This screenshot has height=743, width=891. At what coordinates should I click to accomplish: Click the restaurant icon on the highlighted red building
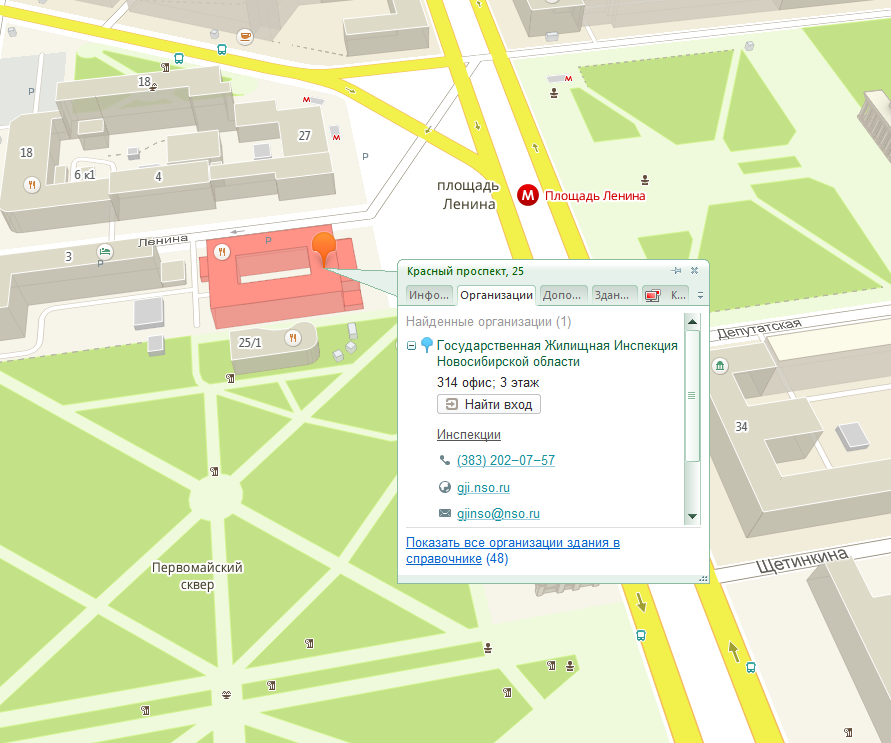click(x=222, y=251)
